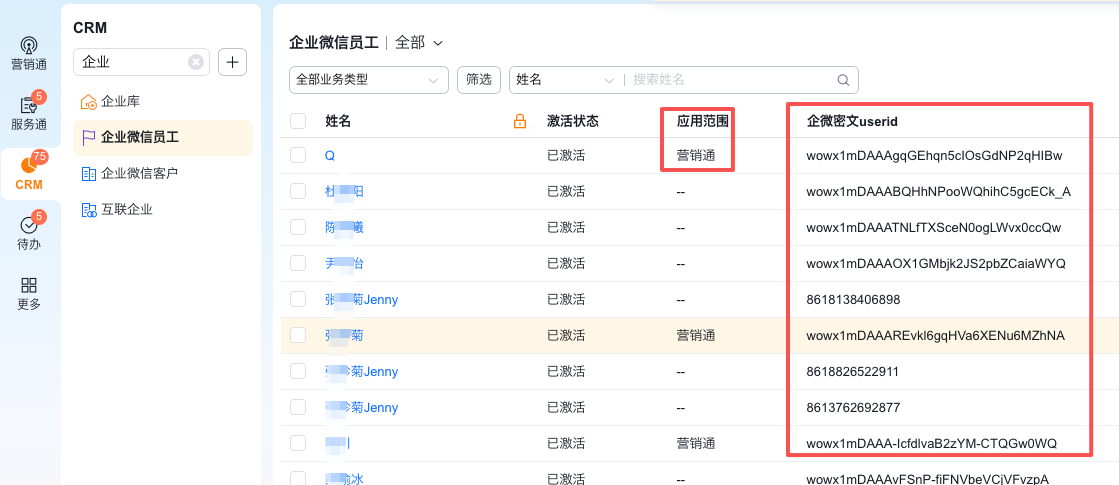Open 企业微信客户 menu item
The width and height of the screenshot is (1119, 485).
click(x=139, y=173)
